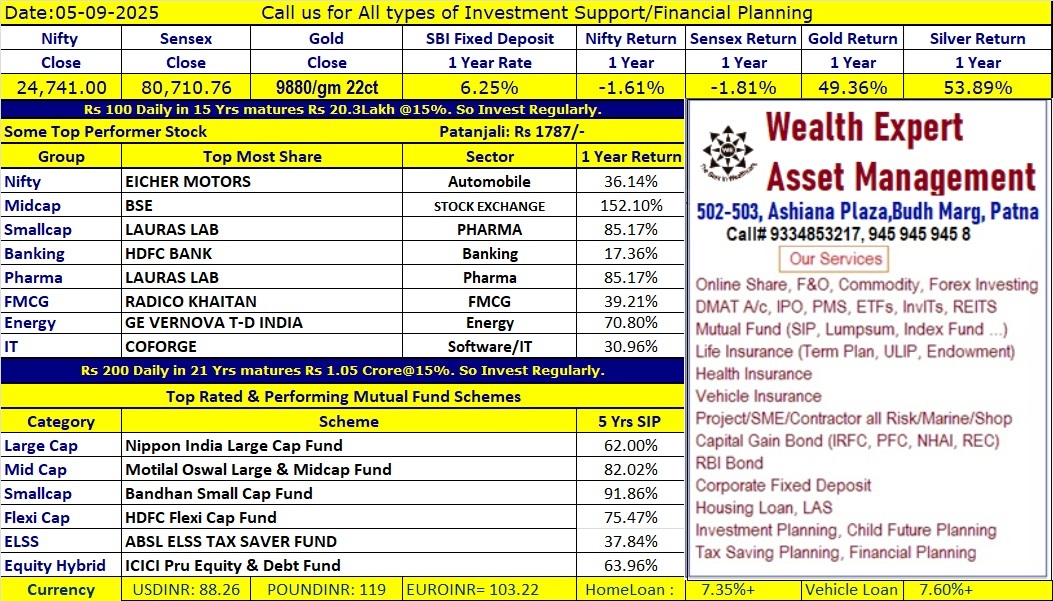Click the STOCK EXCHANGE sector cell
1053x601 pixels.
(490, 205)
